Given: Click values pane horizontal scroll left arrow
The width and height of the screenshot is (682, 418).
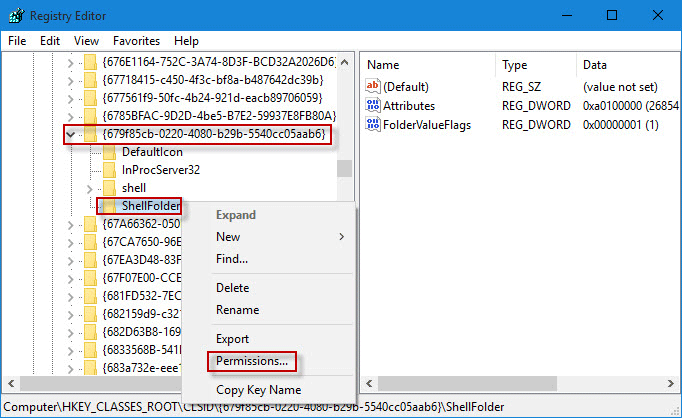Looking at the screenshot, I should pos(369,384).
